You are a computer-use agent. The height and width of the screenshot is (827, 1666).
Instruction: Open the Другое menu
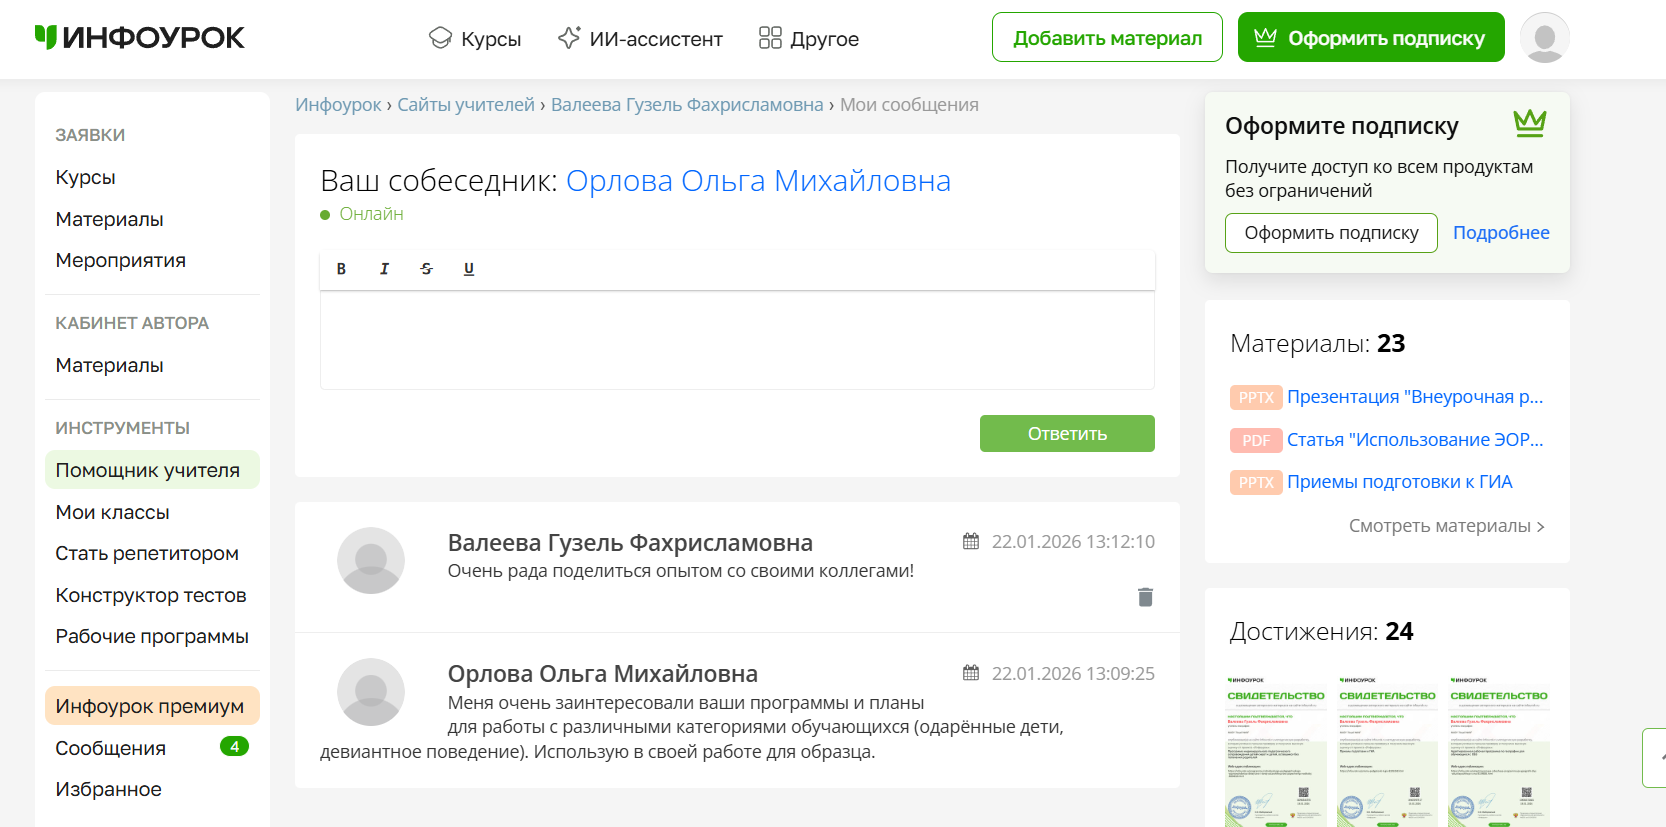coord(809,39)
